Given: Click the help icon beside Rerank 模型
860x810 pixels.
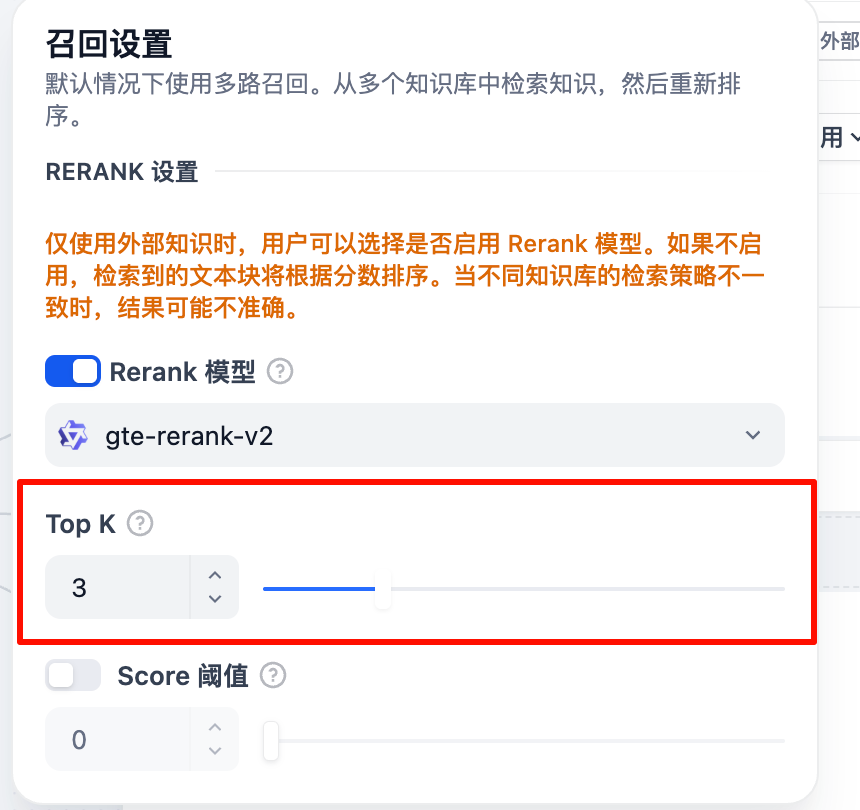Looking at the screenshot, I should tap(280, 372).
